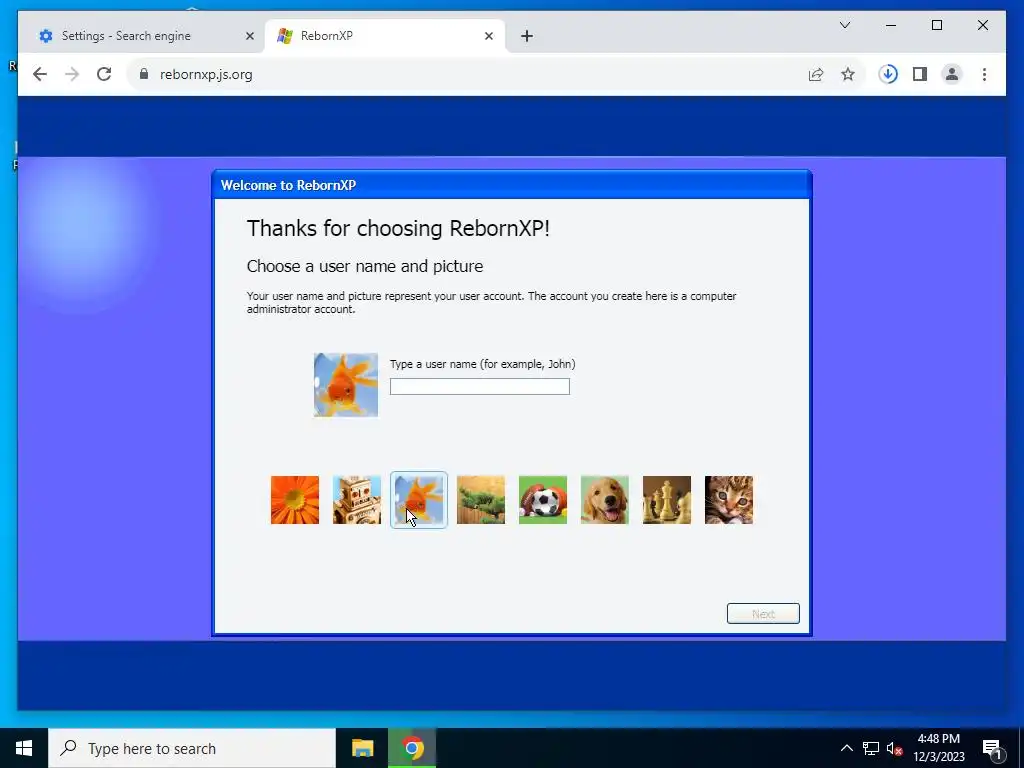Select the golden retriever dog picture
Screen dimensions: 1024x768
tap(605, 500)
